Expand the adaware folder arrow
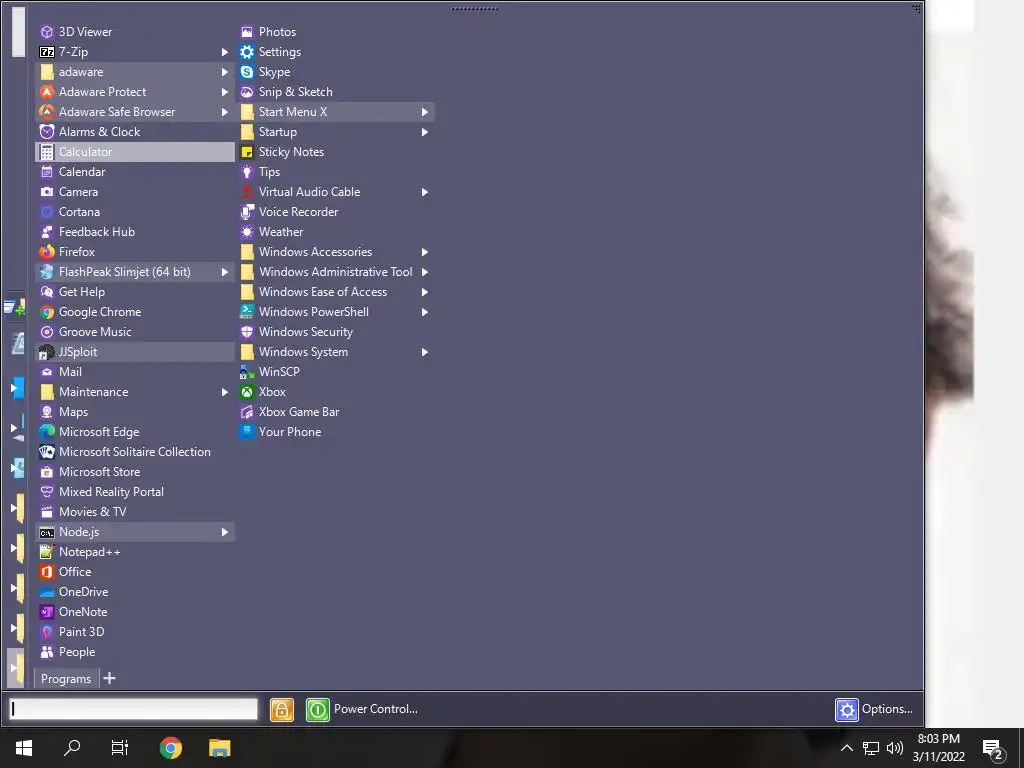The width and height of the screenshot is (1024, 768). click(225, 72)
